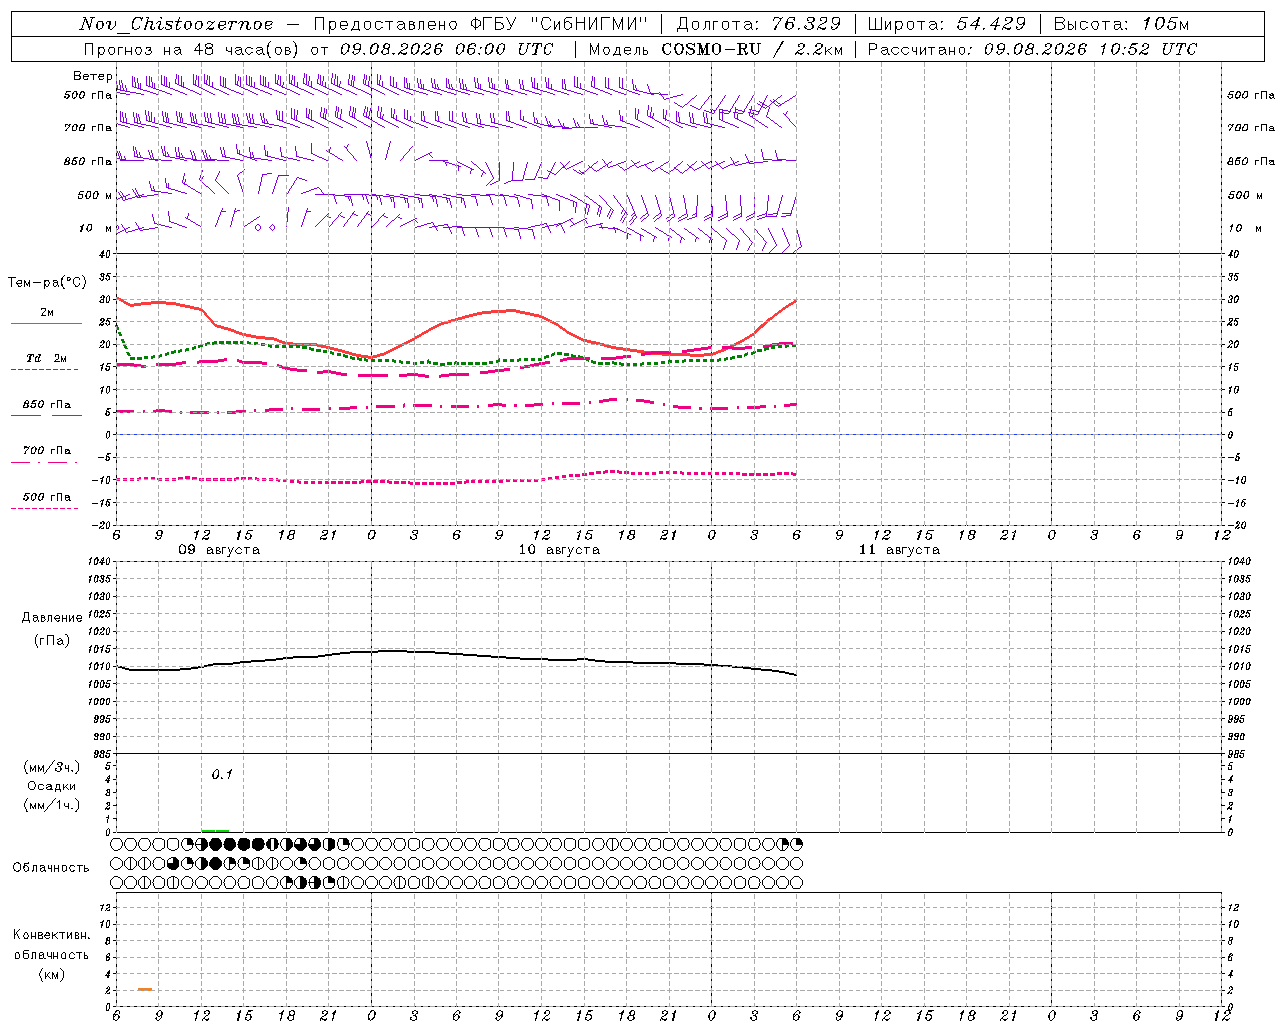Click the green precipitation bar
Viewport: 1280px width, 1024px height.
click(x=215, y=830)
